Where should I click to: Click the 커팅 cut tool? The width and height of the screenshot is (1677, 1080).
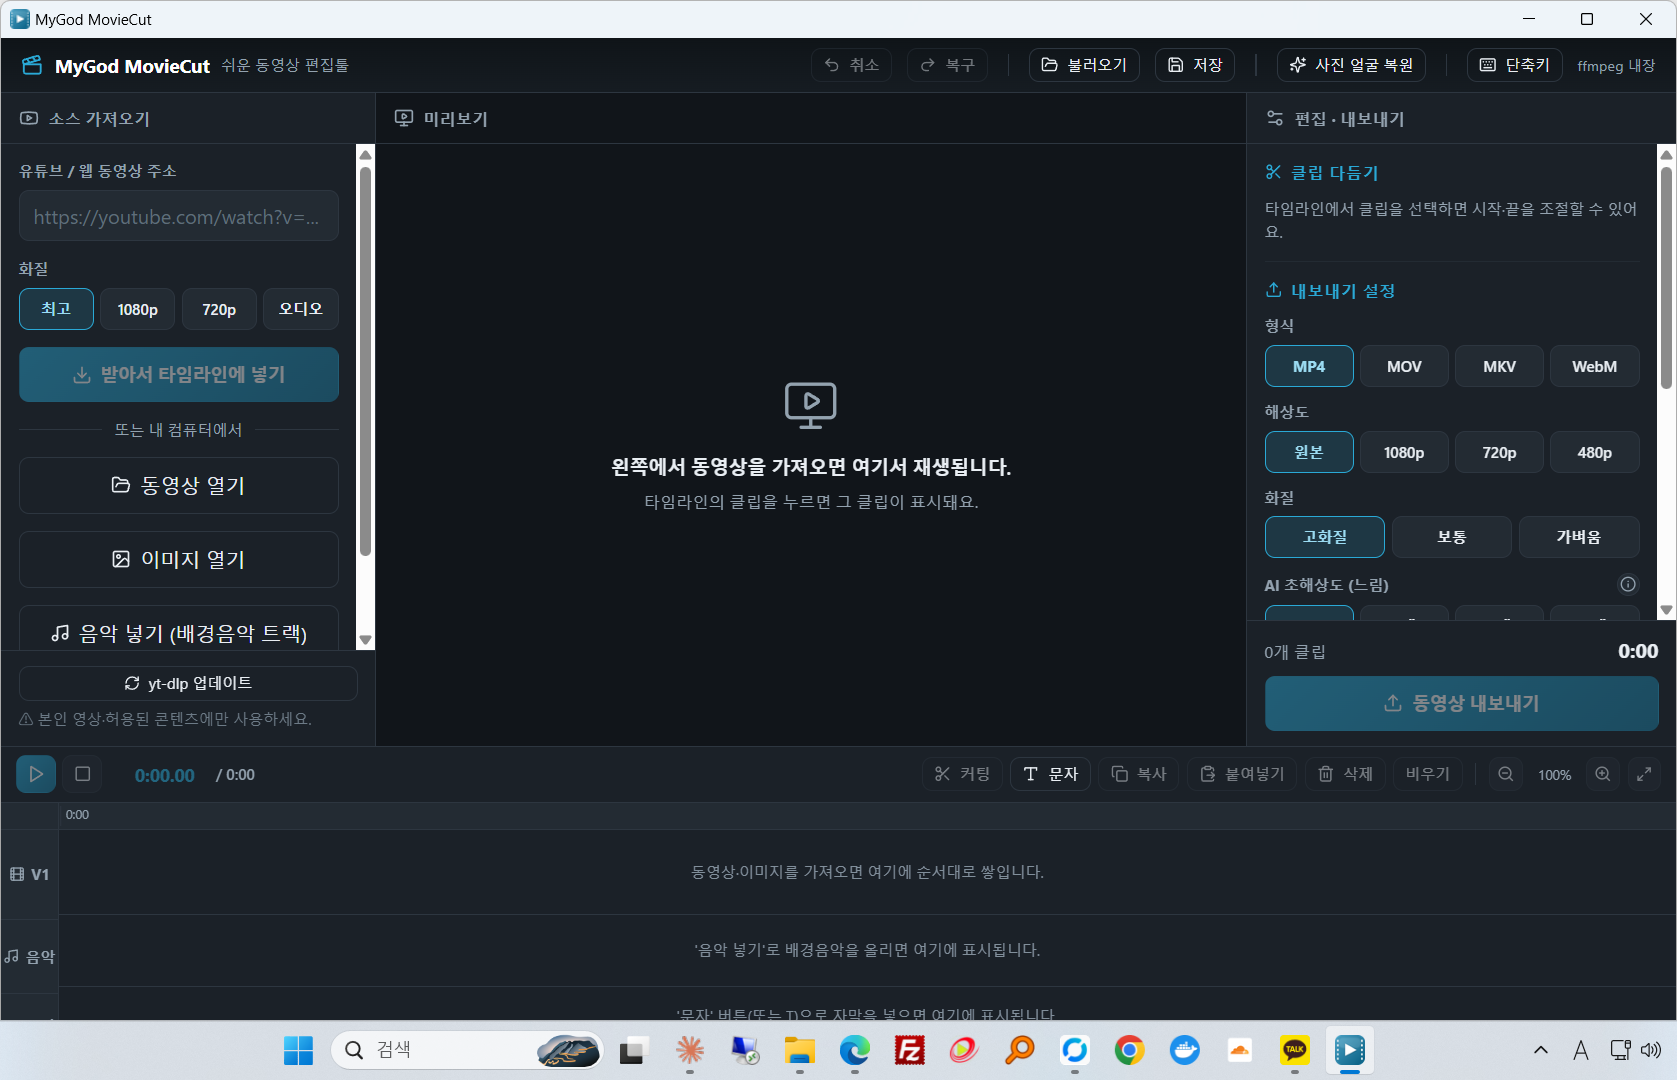click(962, 774)
